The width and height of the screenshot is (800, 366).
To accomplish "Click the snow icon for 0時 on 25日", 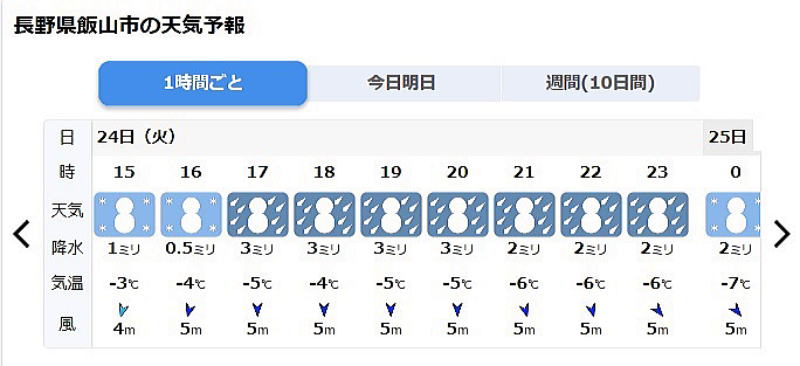I will [x=733, y=214].
